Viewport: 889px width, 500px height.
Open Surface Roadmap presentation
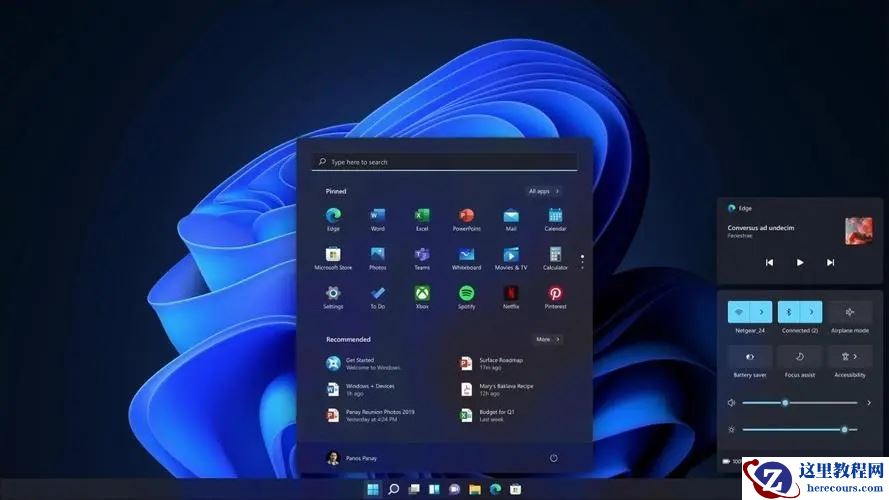[x=492, y=363]
